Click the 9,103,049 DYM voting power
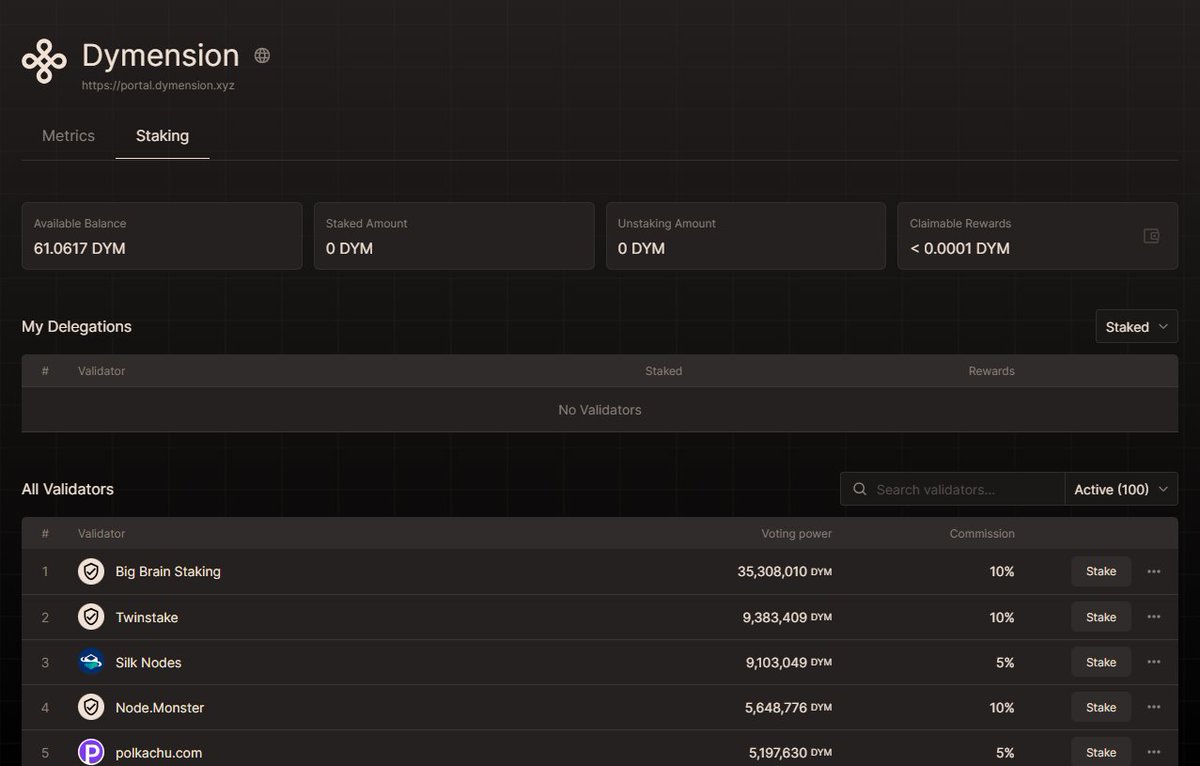 point(787,662)
